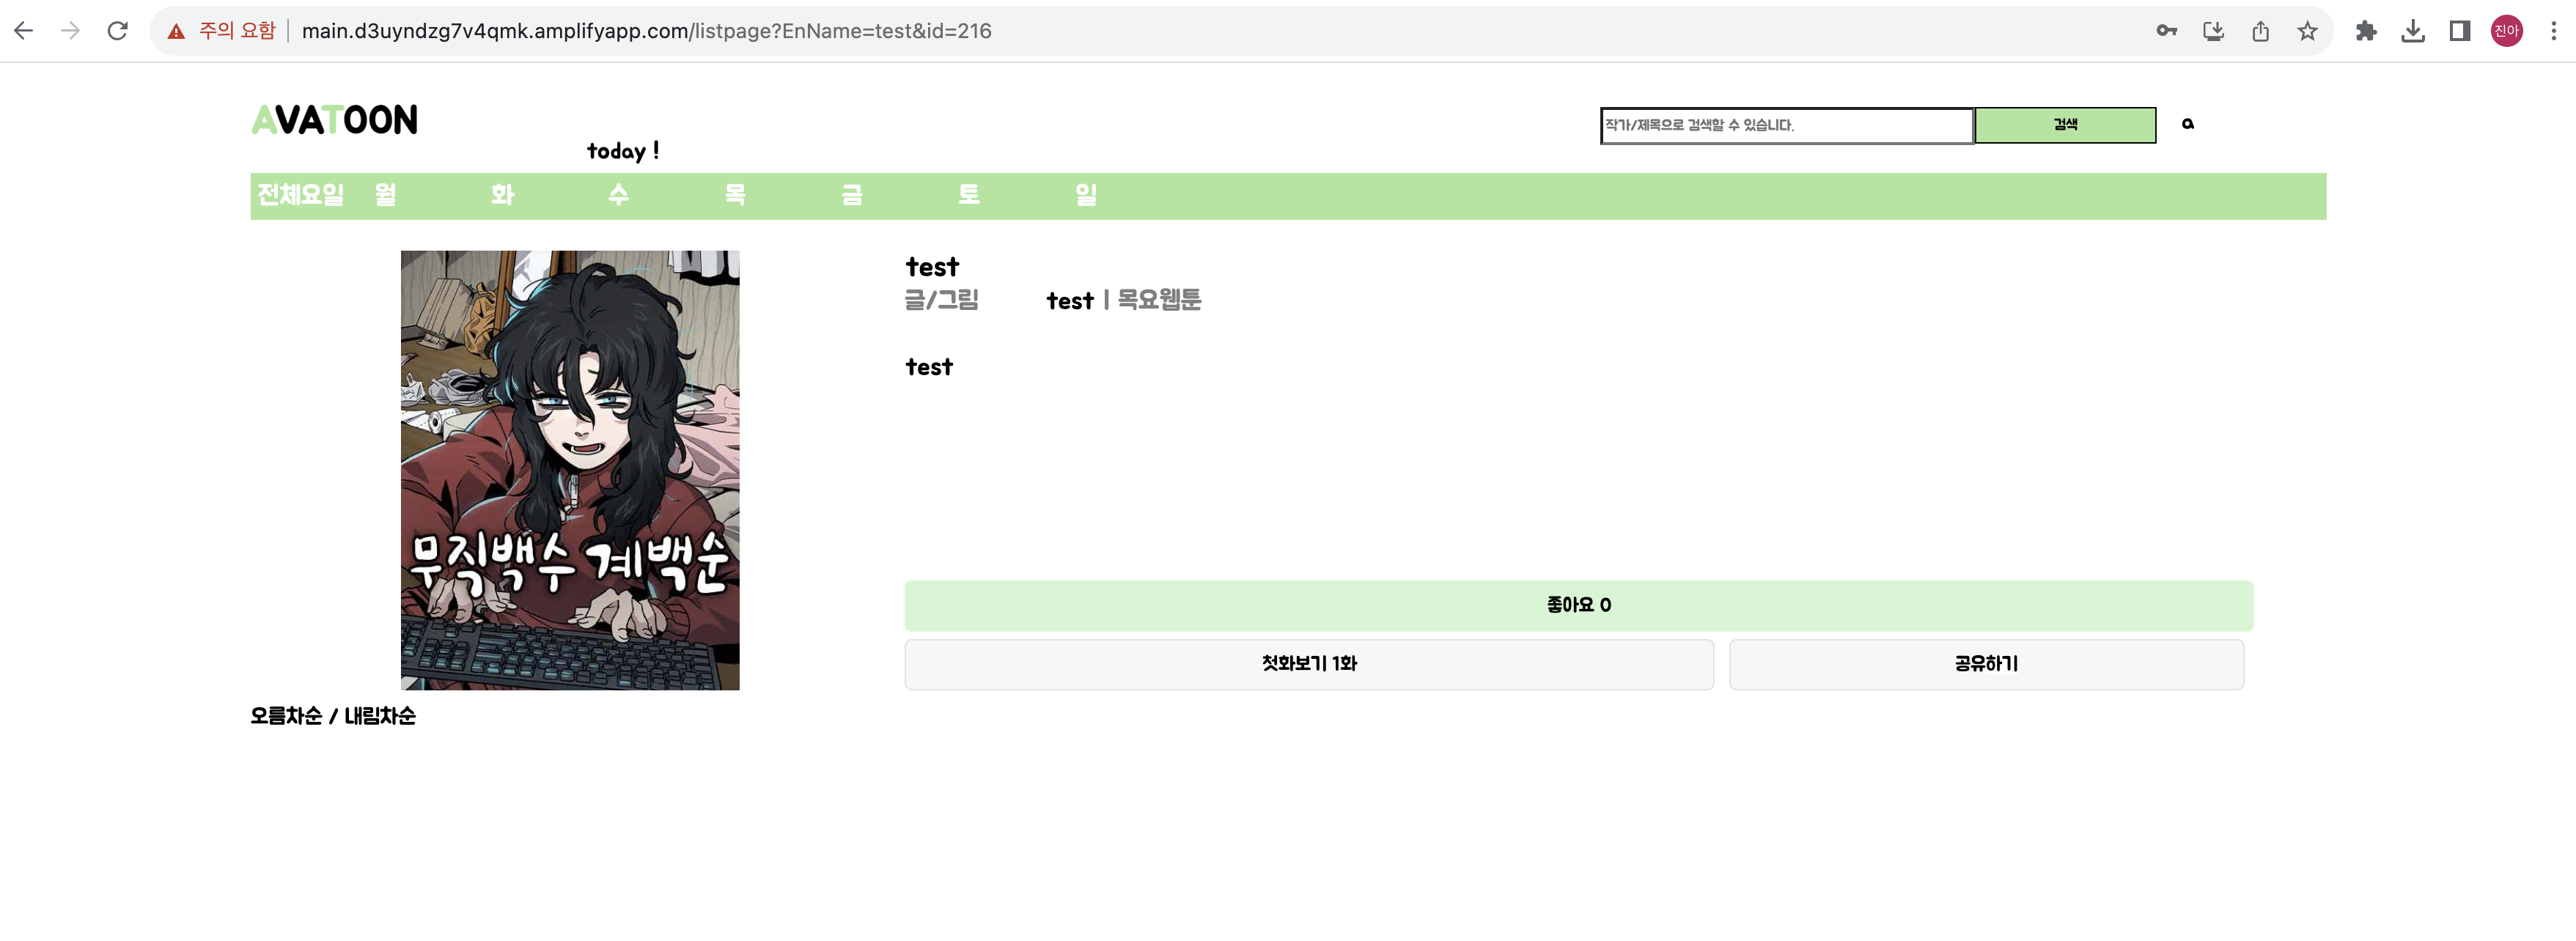Image resolution: width=2576 pixels, height=941 pixels.
Task: Reload the current page
Action: [x=118, y=31]
